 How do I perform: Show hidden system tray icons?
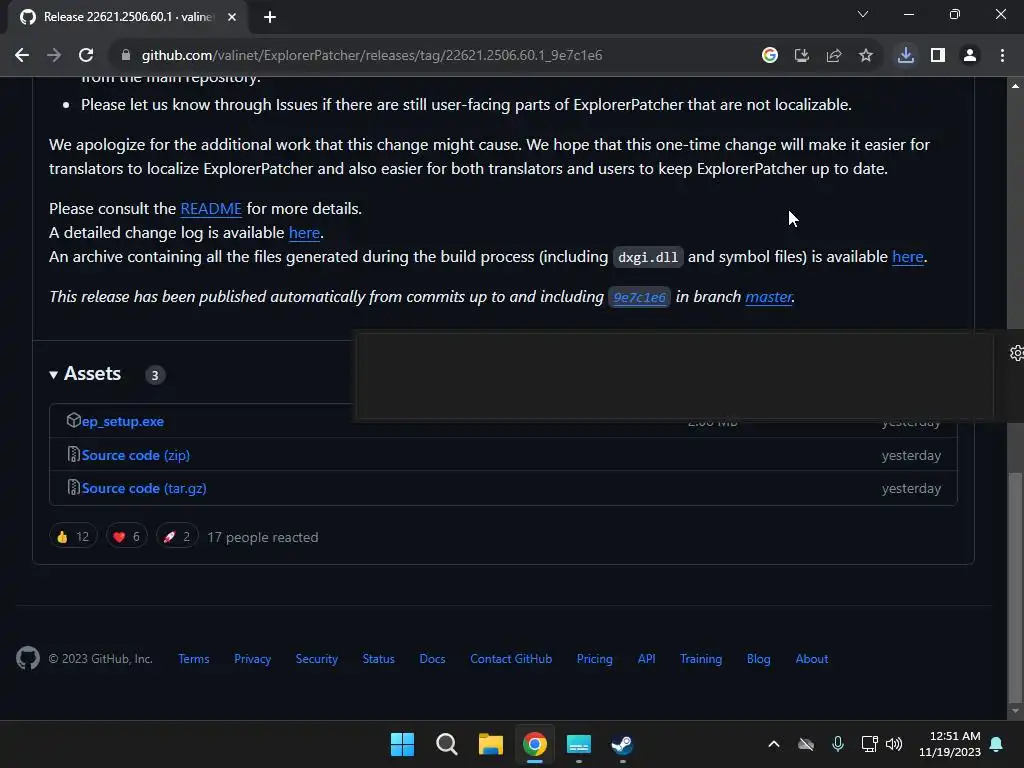774,744
